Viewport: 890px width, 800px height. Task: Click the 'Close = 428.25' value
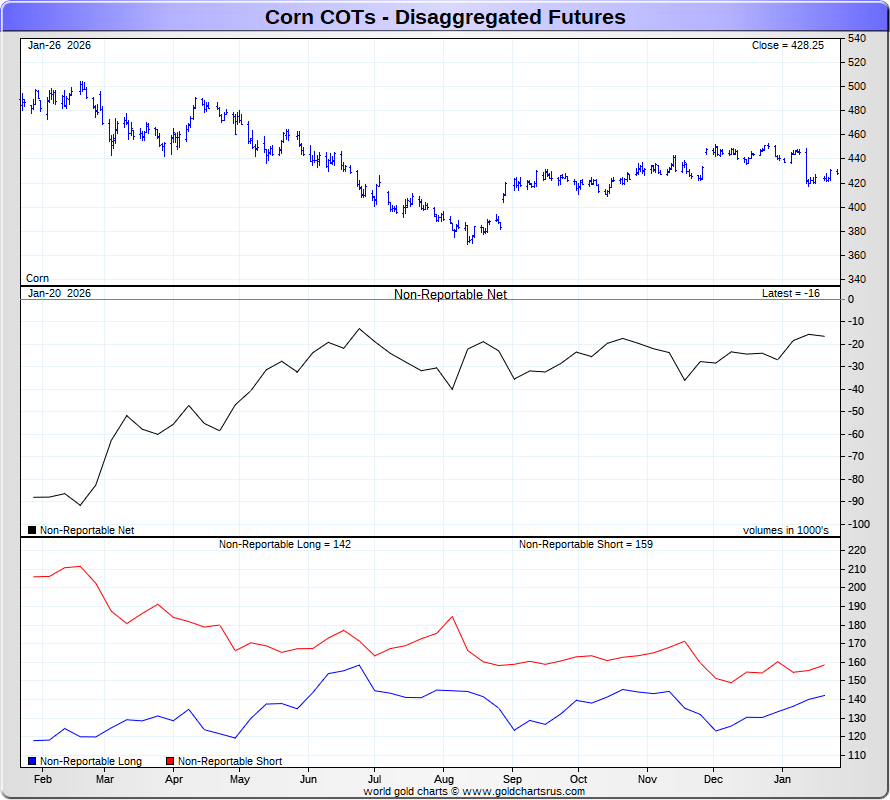pos(787,45)
